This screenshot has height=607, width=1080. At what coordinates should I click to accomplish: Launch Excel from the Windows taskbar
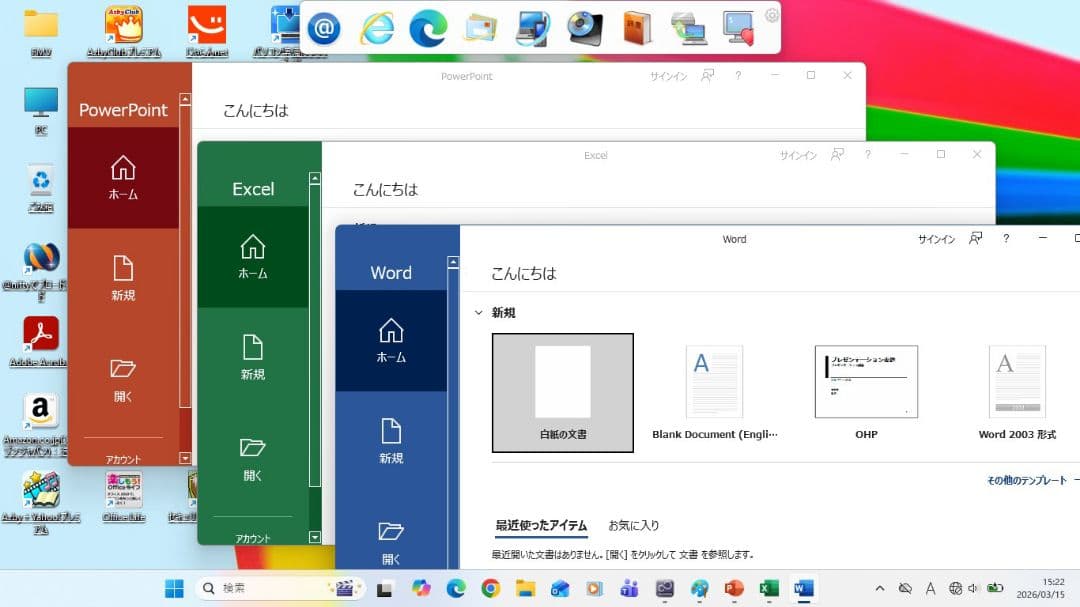(x=769, y=588)
